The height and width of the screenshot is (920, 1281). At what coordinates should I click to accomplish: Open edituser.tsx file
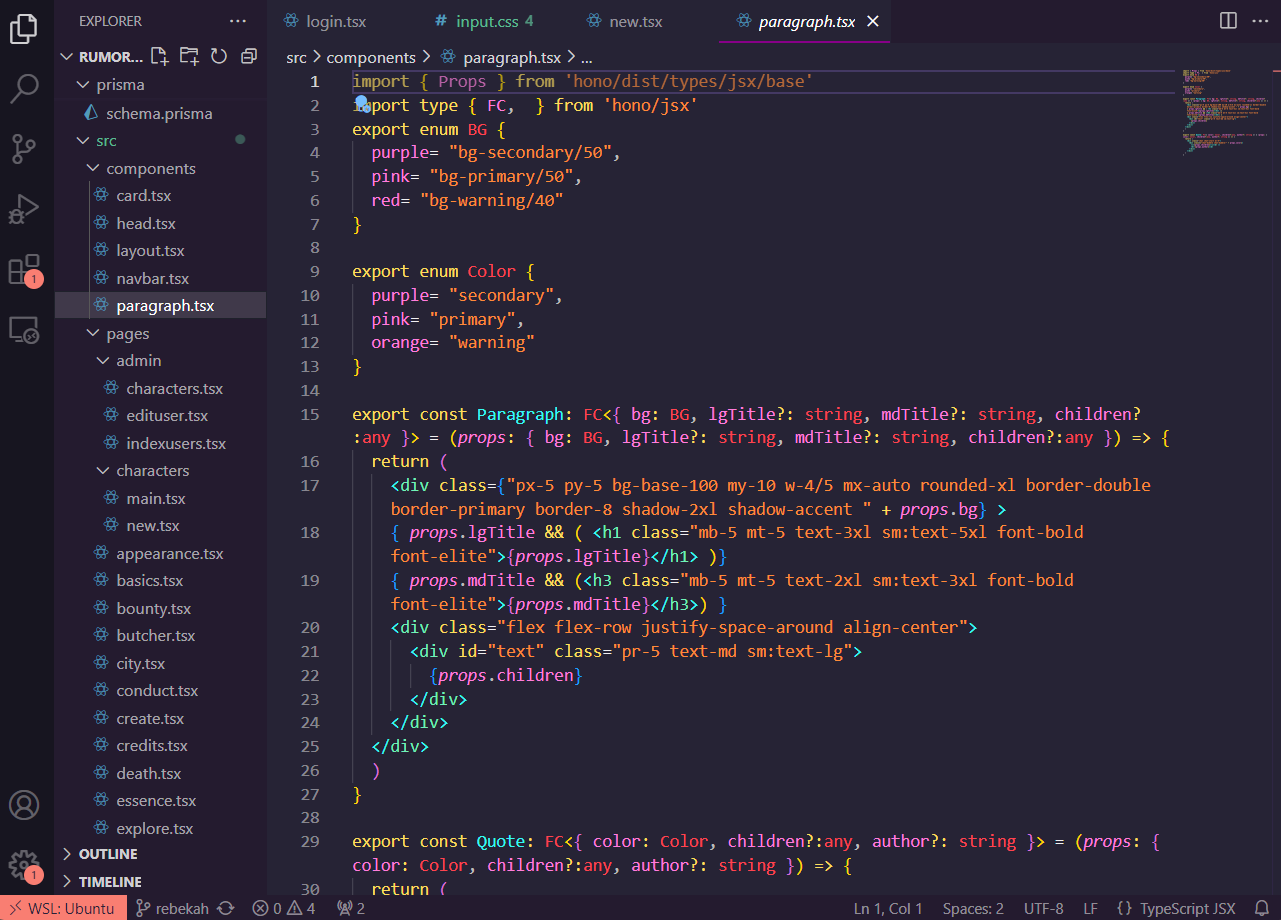click(x=167, y=415)
